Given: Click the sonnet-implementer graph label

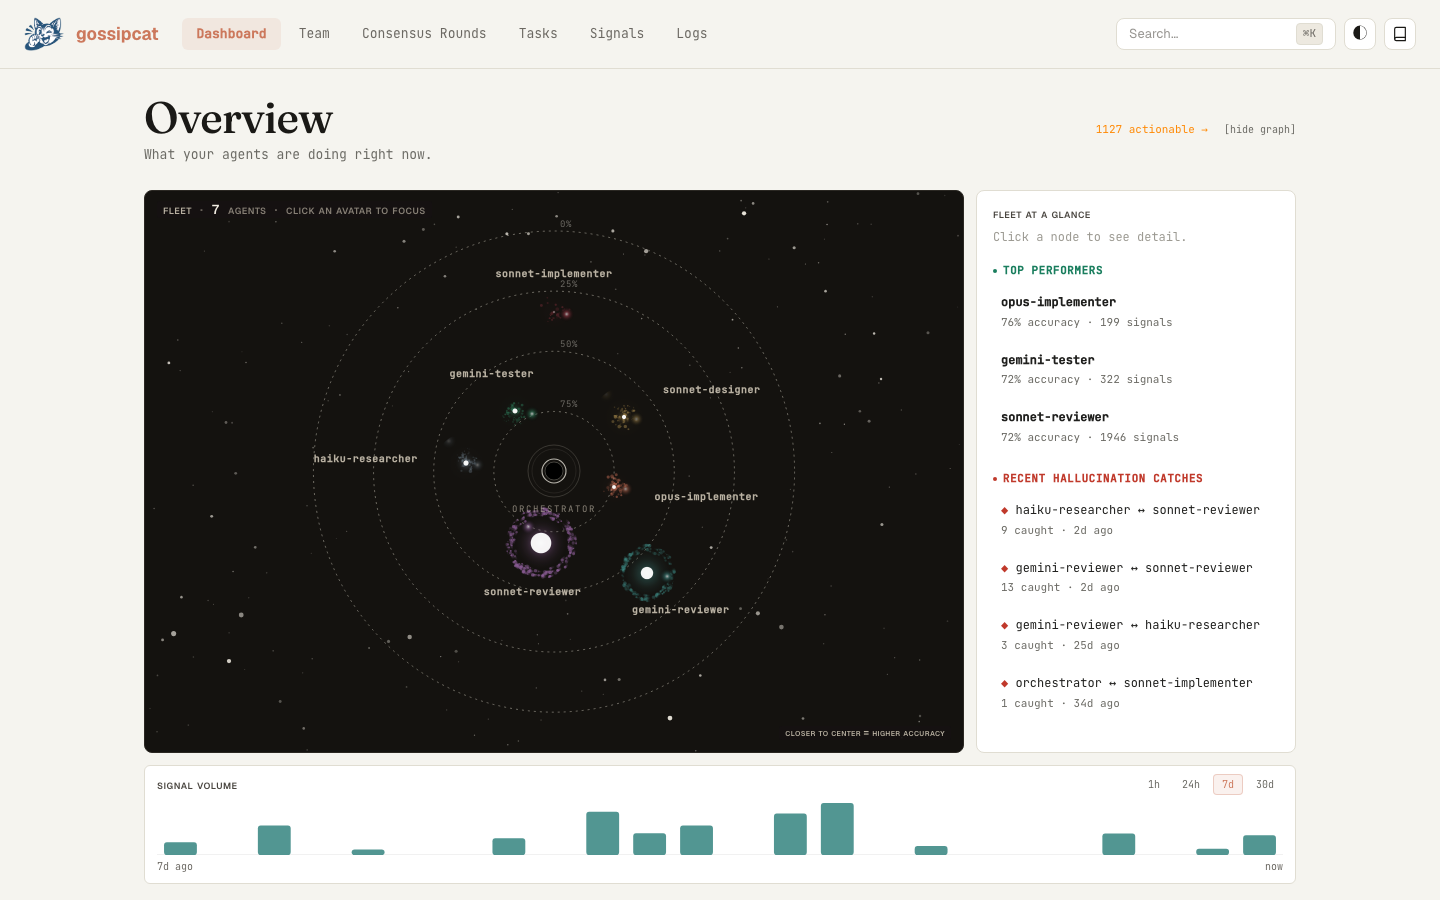Looking at the screenshot, I should click(554, 274).
